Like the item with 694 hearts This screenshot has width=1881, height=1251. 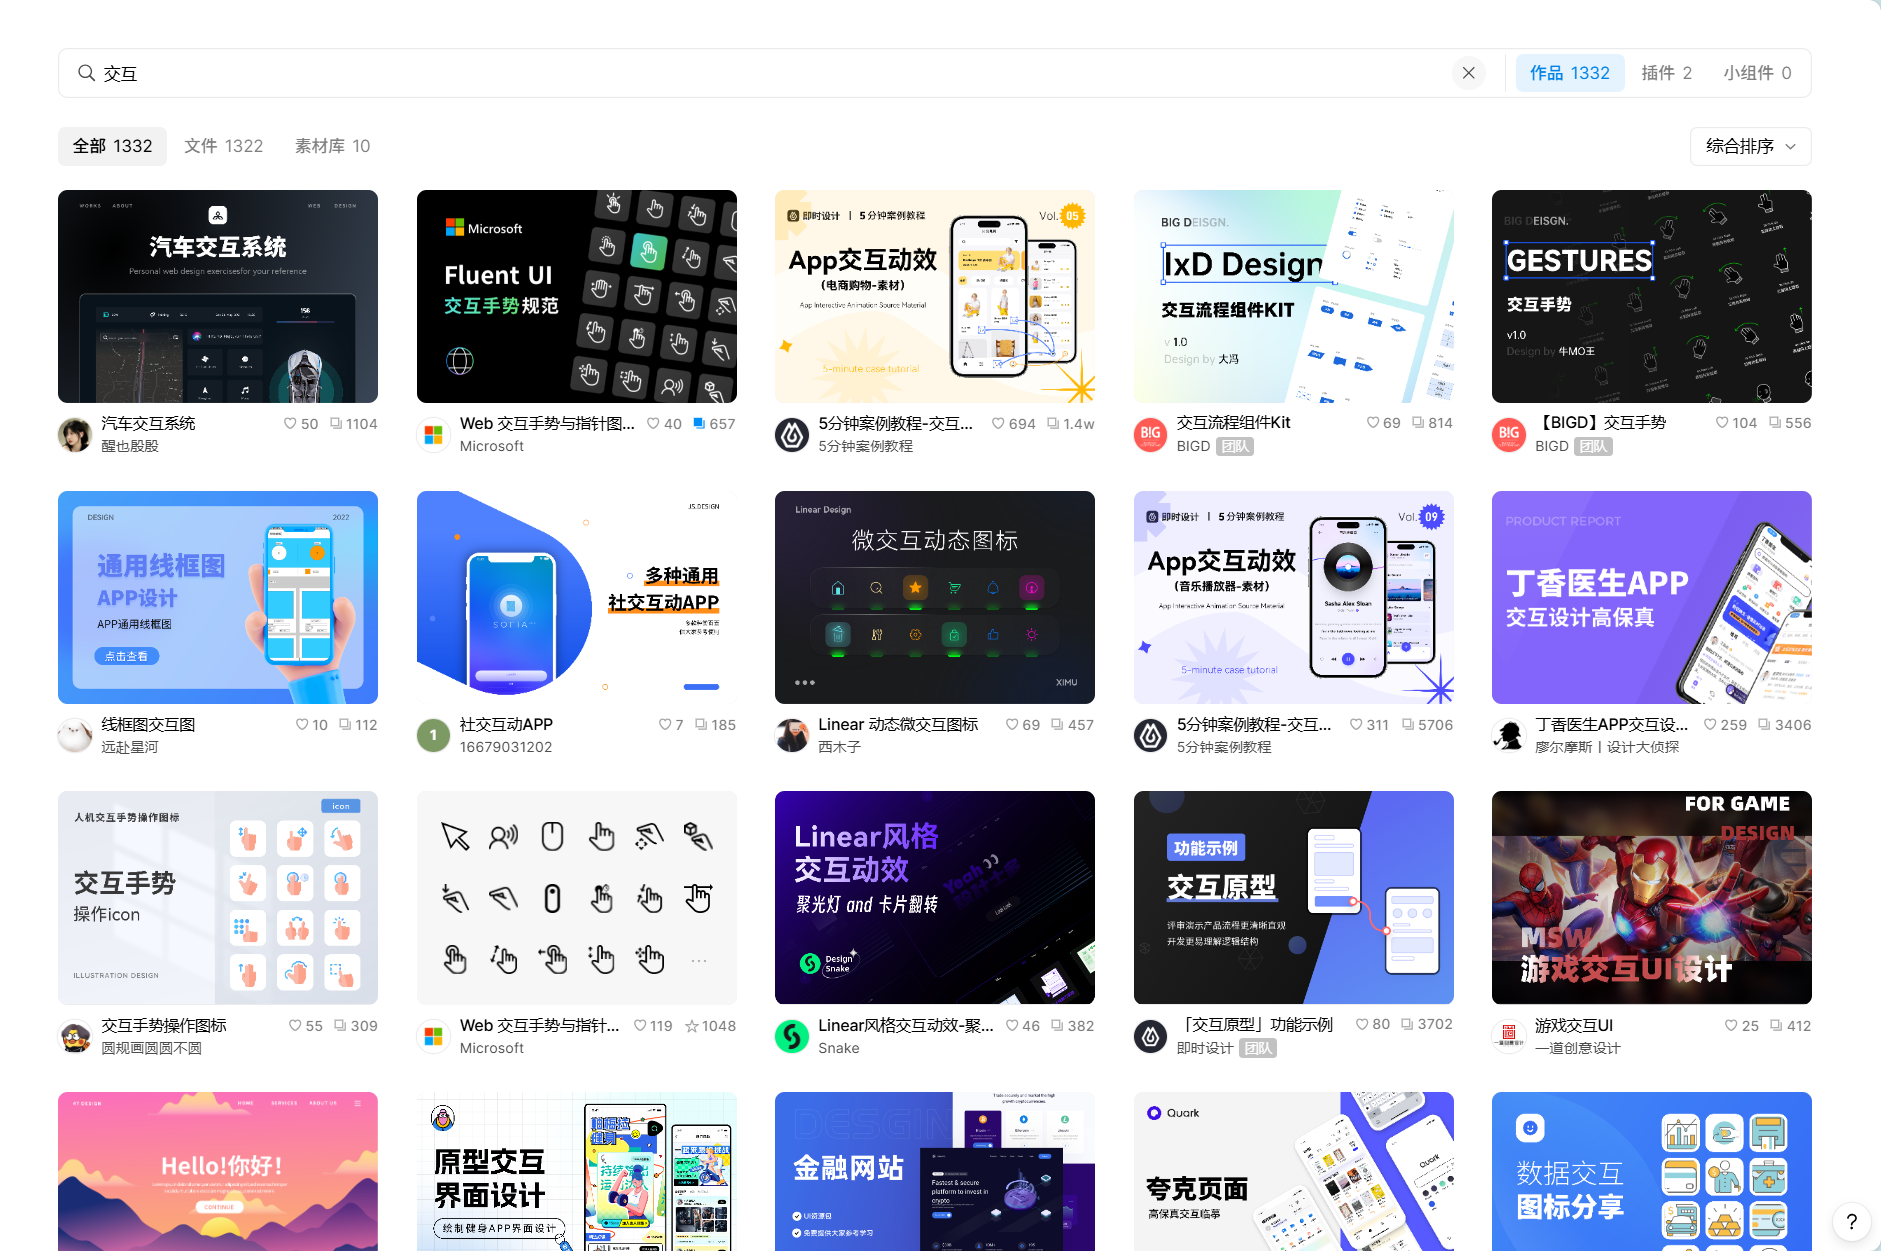[998, 424]
